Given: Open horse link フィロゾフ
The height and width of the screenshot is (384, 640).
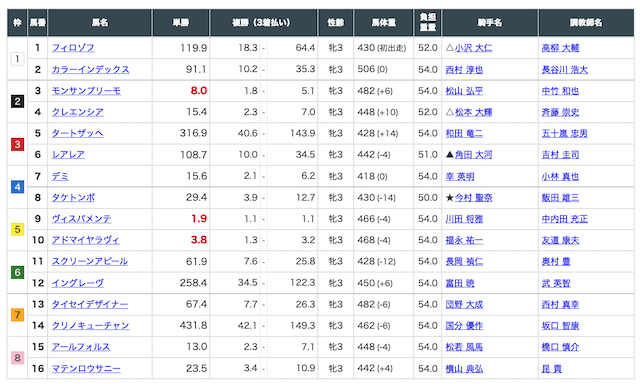Looking at the screenshot, I should (x=73, y=48).
